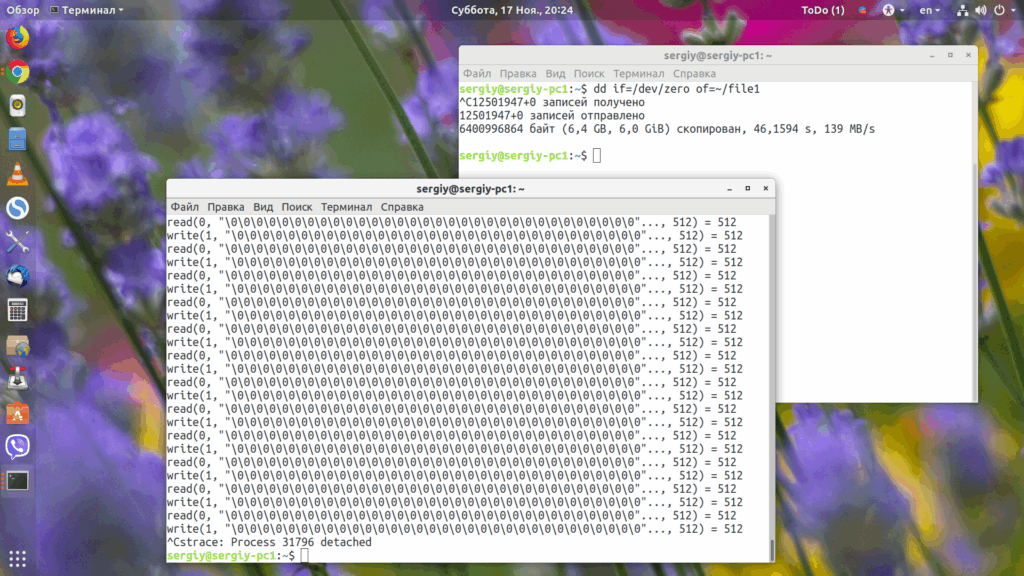Click the Обзор activities button

tap(23, 10)
